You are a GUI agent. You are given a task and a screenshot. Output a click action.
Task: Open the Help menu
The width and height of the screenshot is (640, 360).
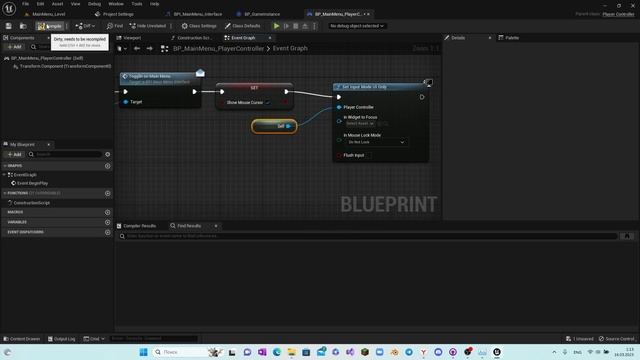[154, 4]
